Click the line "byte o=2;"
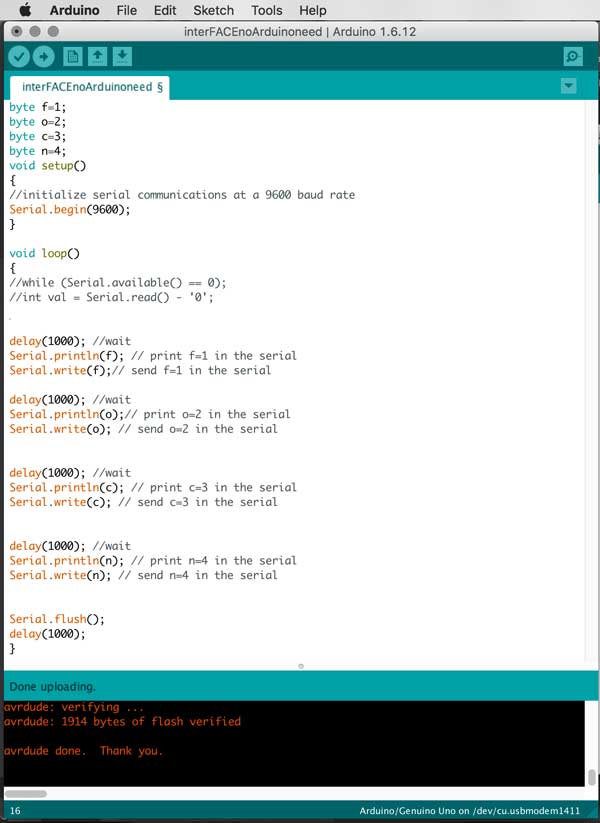Screen dimensions: 600x823 pos(38,122)
